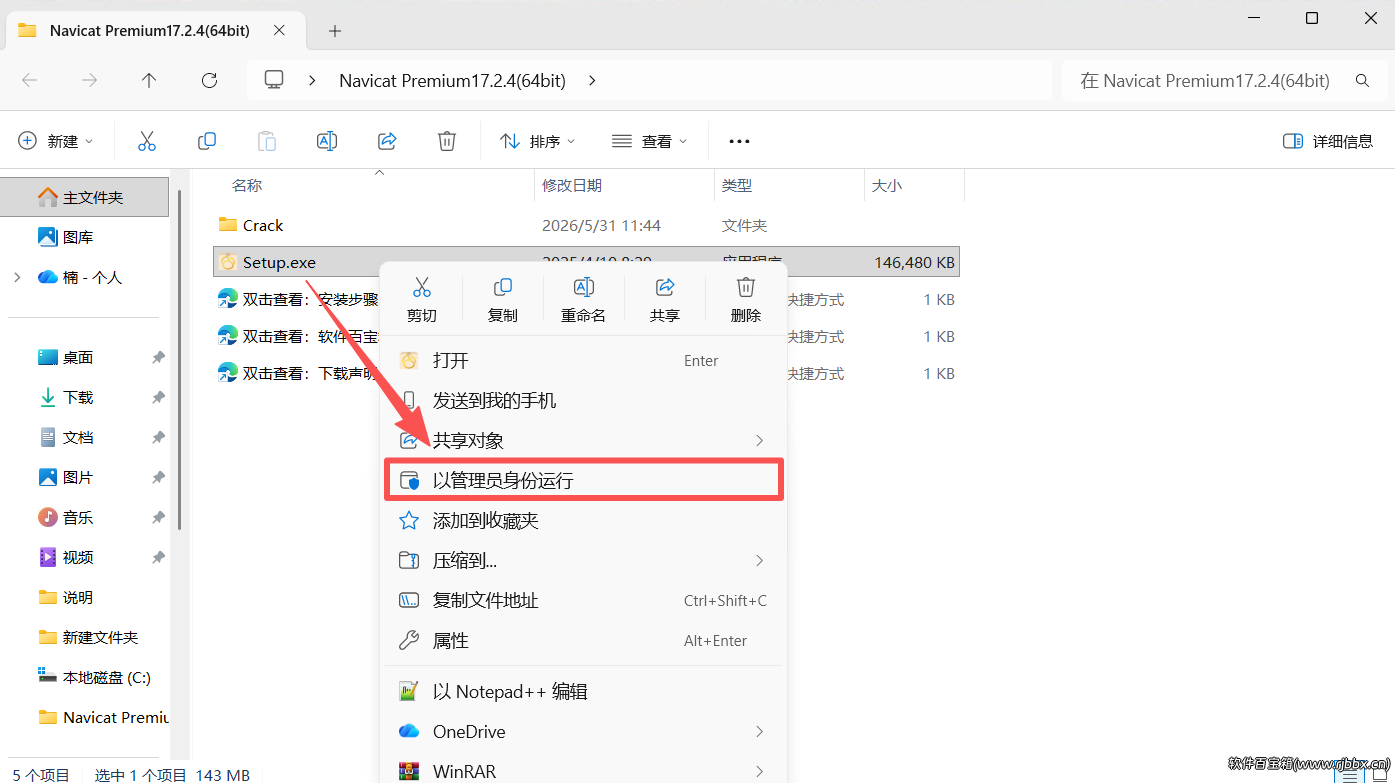Screen dimensions: 1395x783
Task: Click the Share icon in the toolbar
Action: 388,141
